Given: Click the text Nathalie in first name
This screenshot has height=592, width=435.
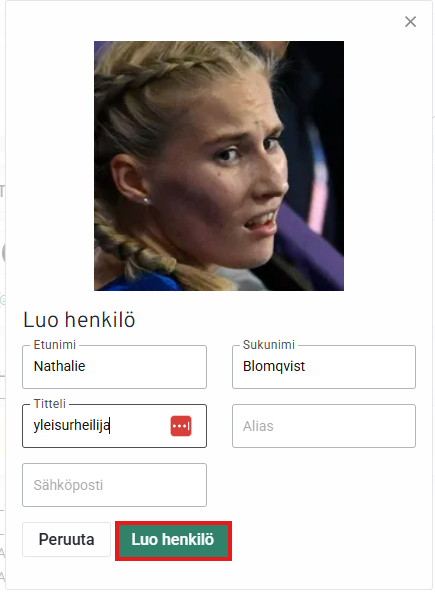Looking at the screenshot, I should point(59,366).
